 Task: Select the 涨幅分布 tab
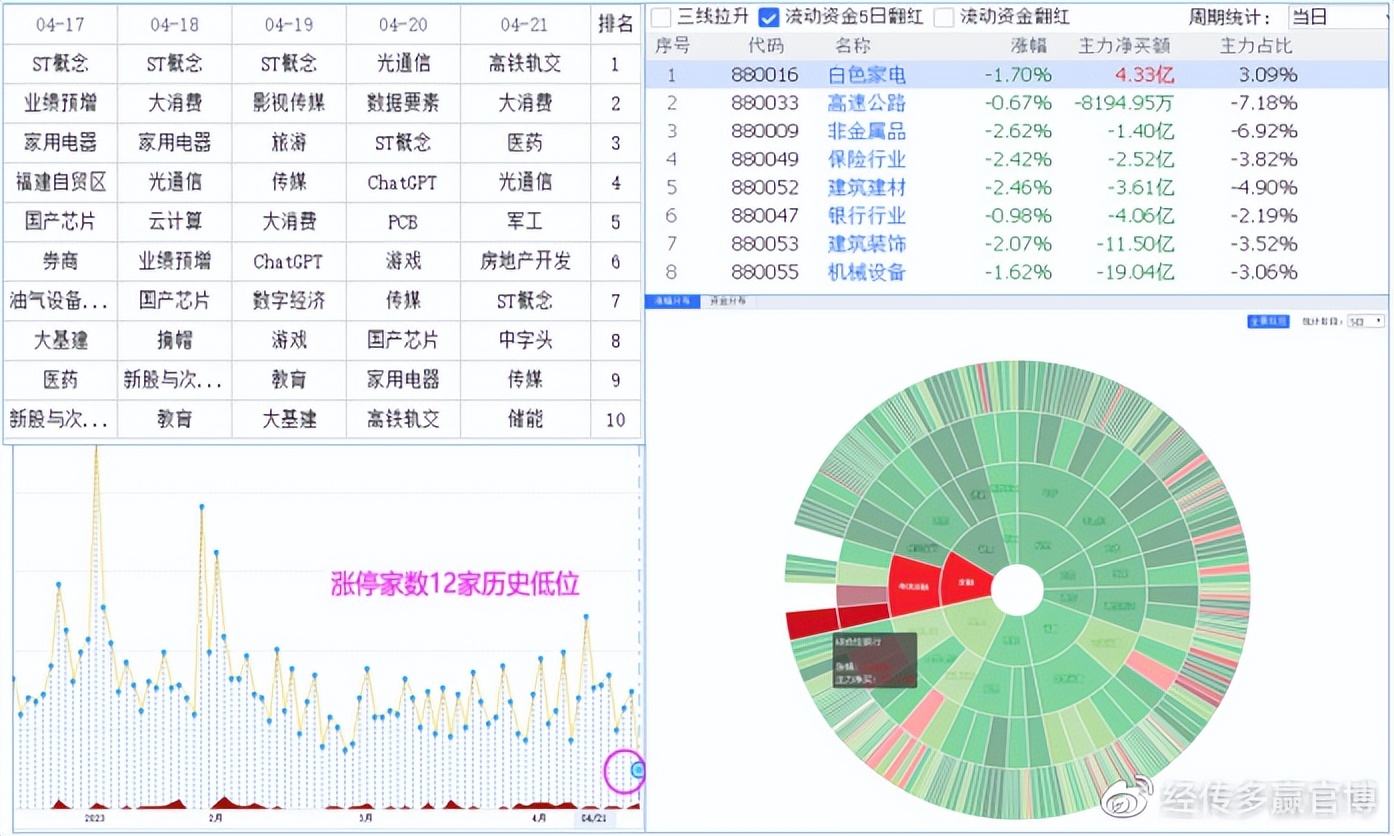[x=673, y=300]
